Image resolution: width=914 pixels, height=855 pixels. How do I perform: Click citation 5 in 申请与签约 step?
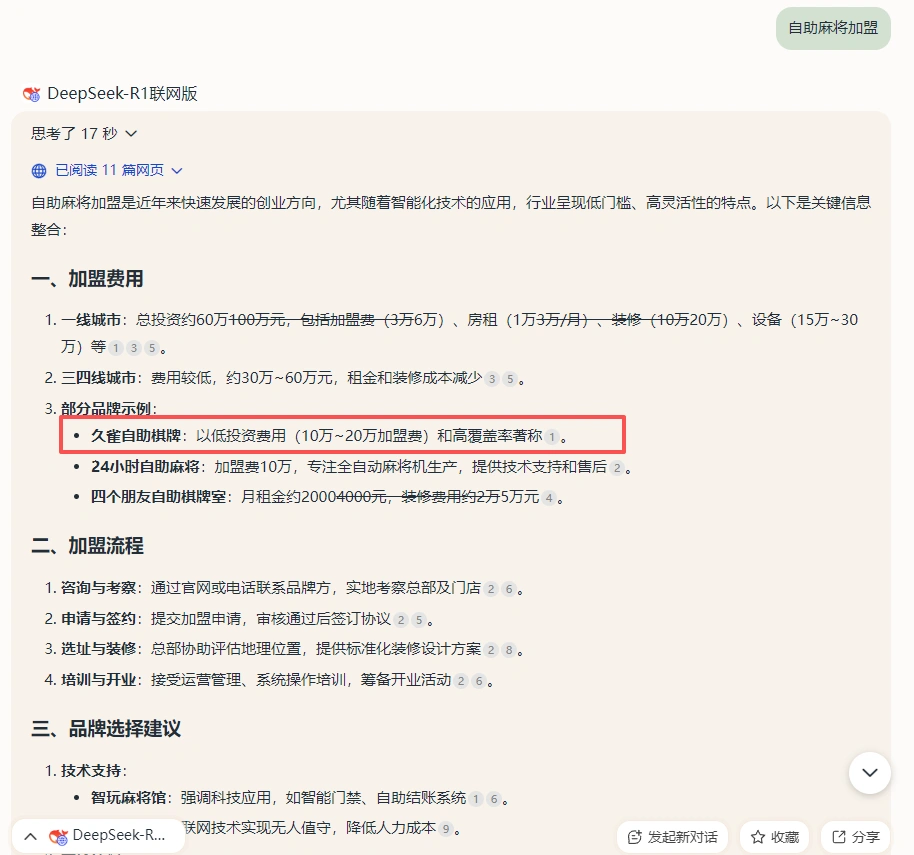click(419, 620)
